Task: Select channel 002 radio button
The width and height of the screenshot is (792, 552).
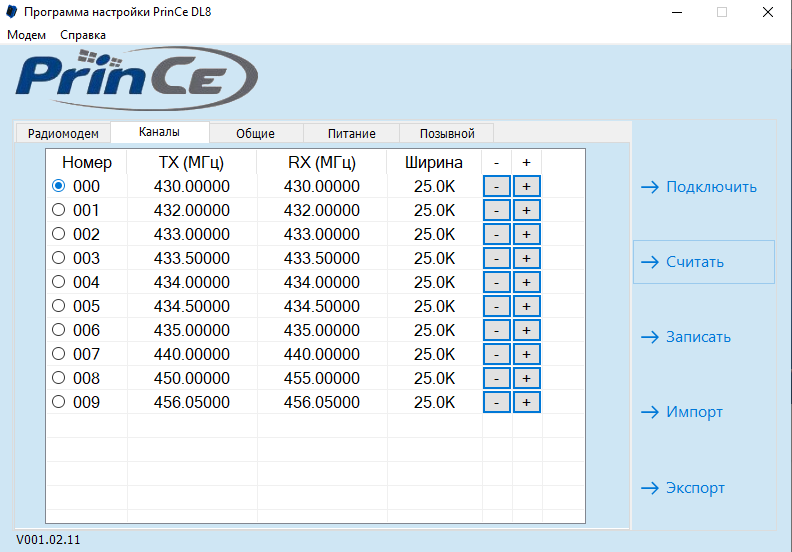Action: 59,234
